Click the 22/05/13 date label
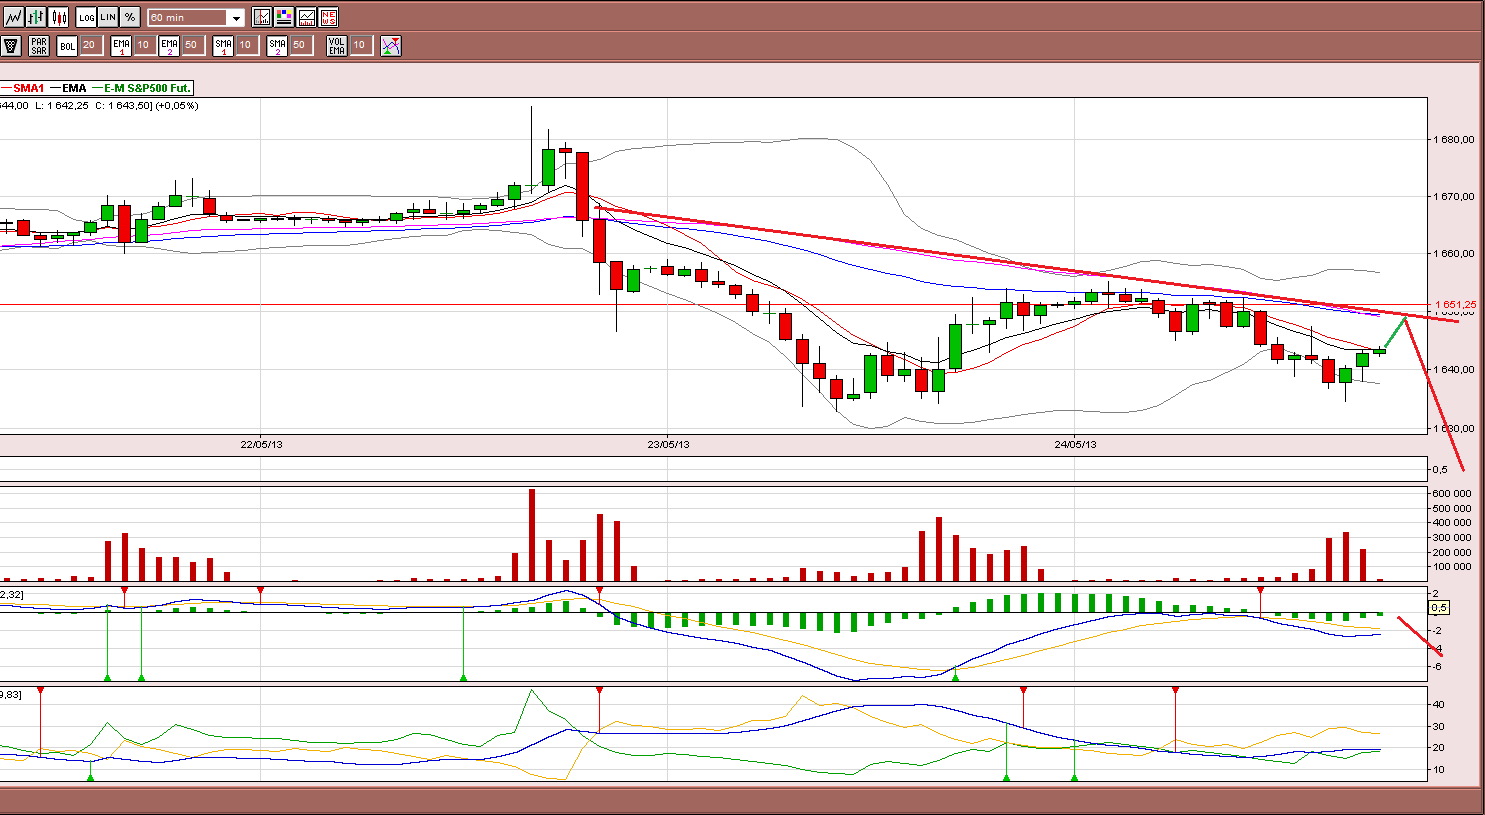 click(x=261, y=444)
